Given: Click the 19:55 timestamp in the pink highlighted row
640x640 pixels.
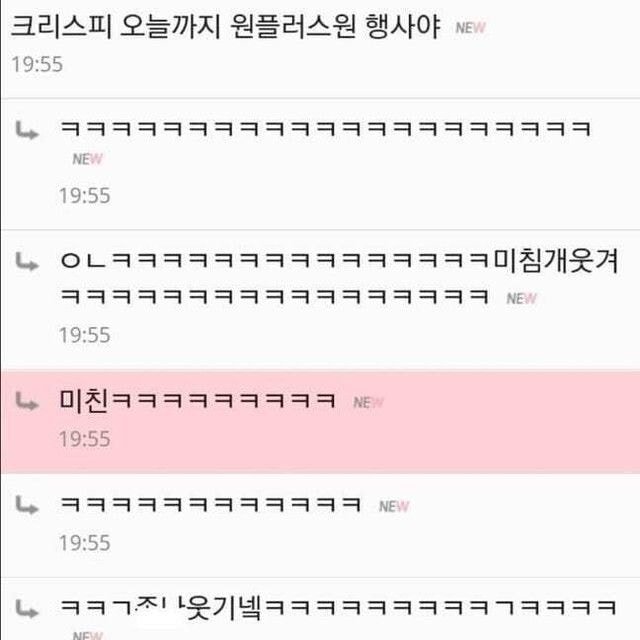Looking at the screenshot, I should (x=84, y=439).
